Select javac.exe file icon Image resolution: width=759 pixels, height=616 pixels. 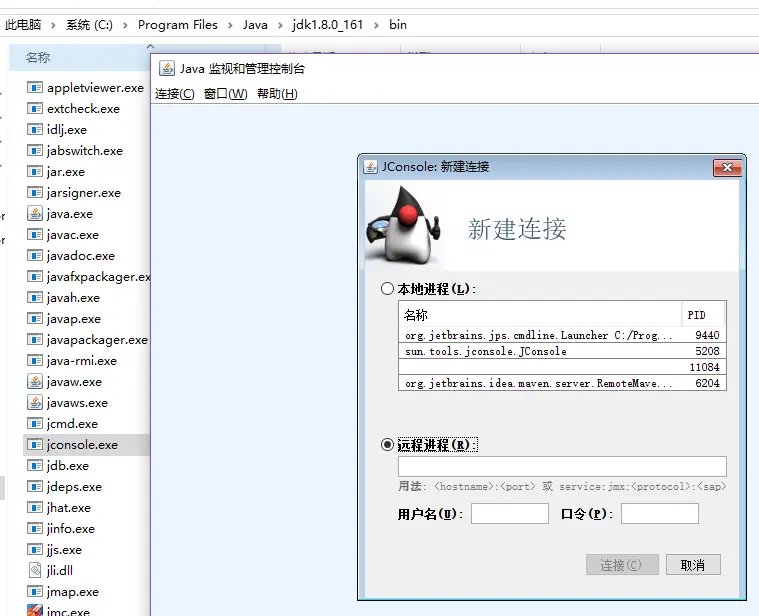click(x=35, y=235)
